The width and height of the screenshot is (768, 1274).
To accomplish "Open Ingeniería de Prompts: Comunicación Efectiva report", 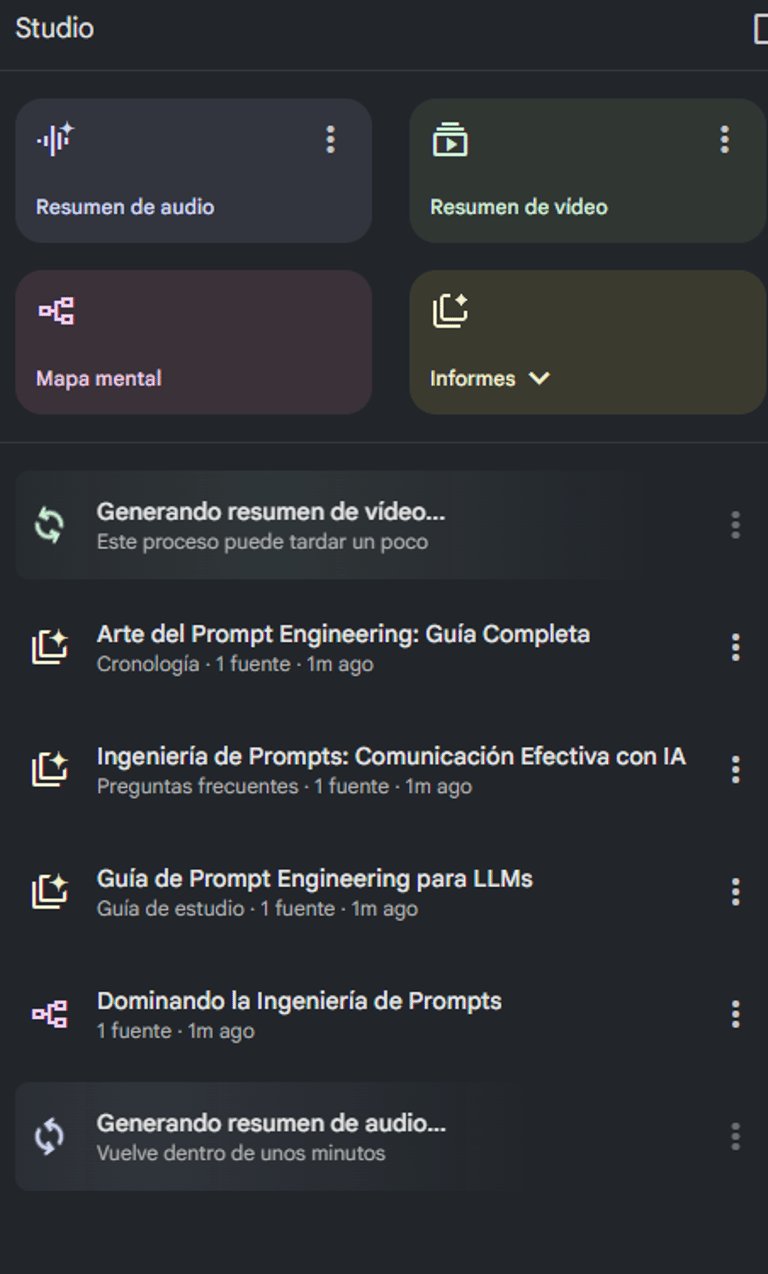I will [x=390, y=757].
